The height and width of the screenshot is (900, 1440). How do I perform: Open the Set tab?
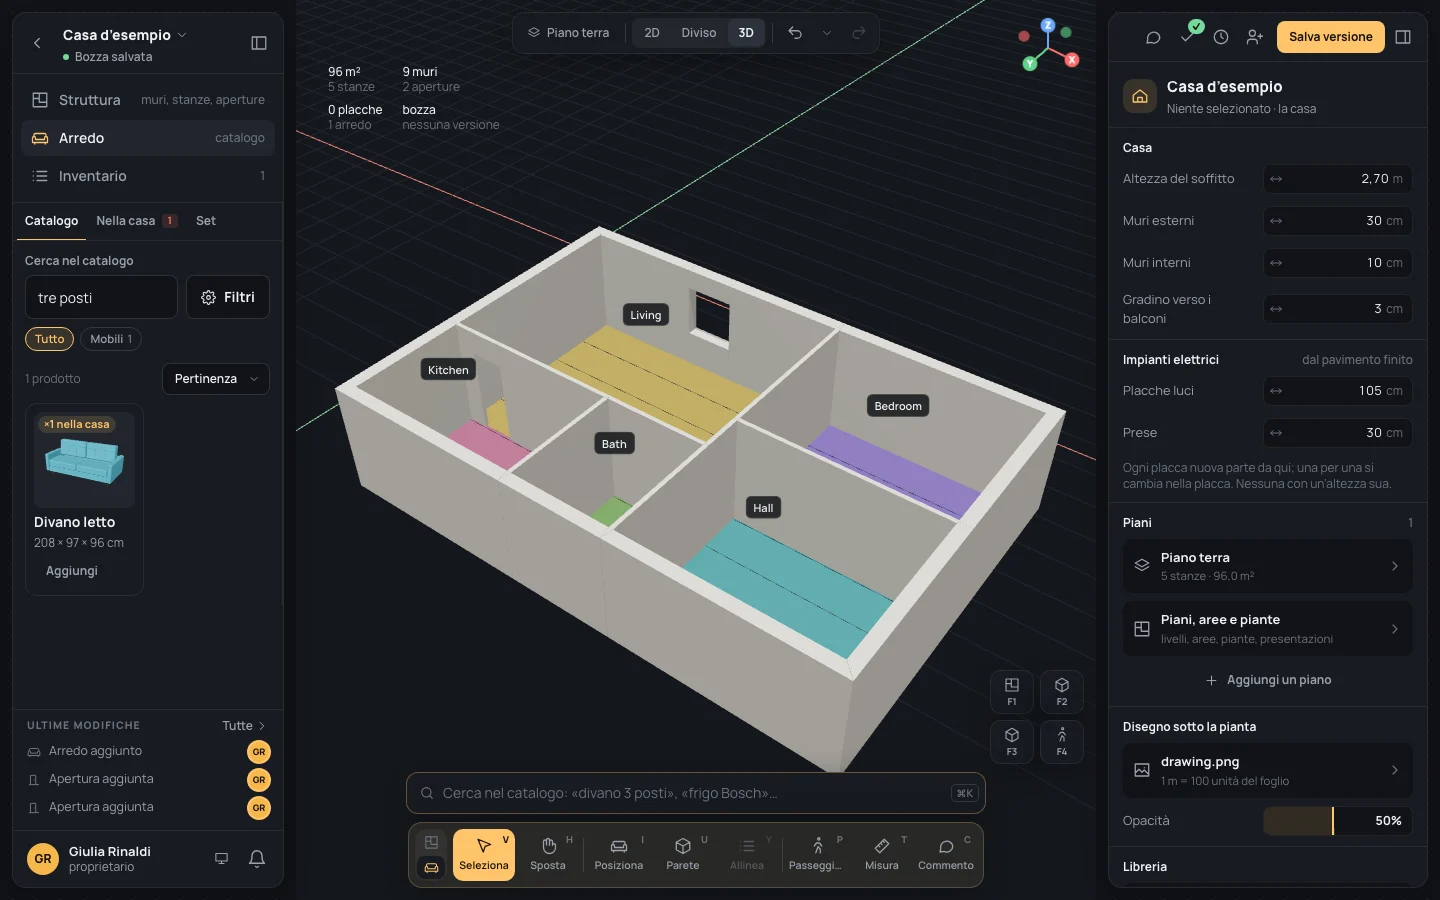(x=206, y=221)
